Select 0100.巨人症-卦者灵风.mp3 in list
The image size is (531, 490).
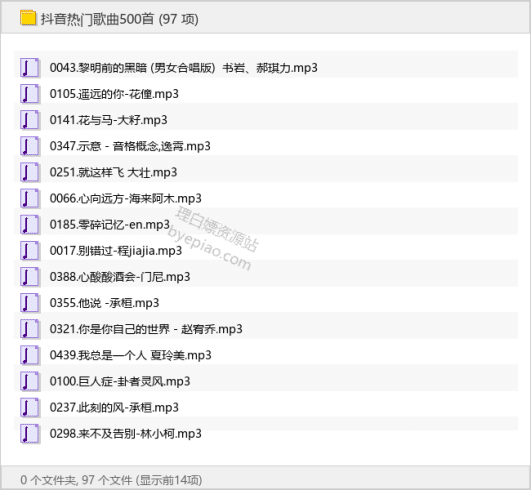pyautogui.click(x=120, y=381)
